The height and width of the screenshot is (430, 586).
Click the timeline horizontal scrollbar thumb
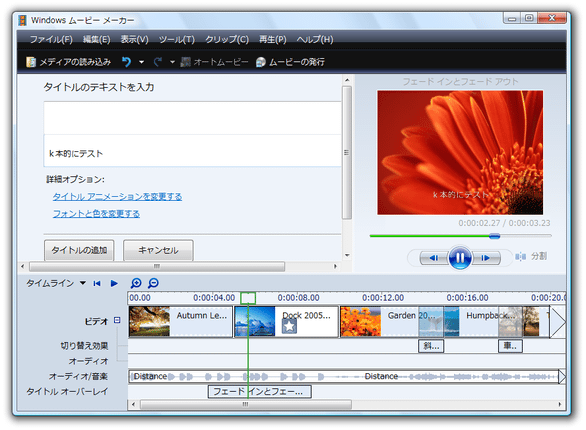[246, 404]
